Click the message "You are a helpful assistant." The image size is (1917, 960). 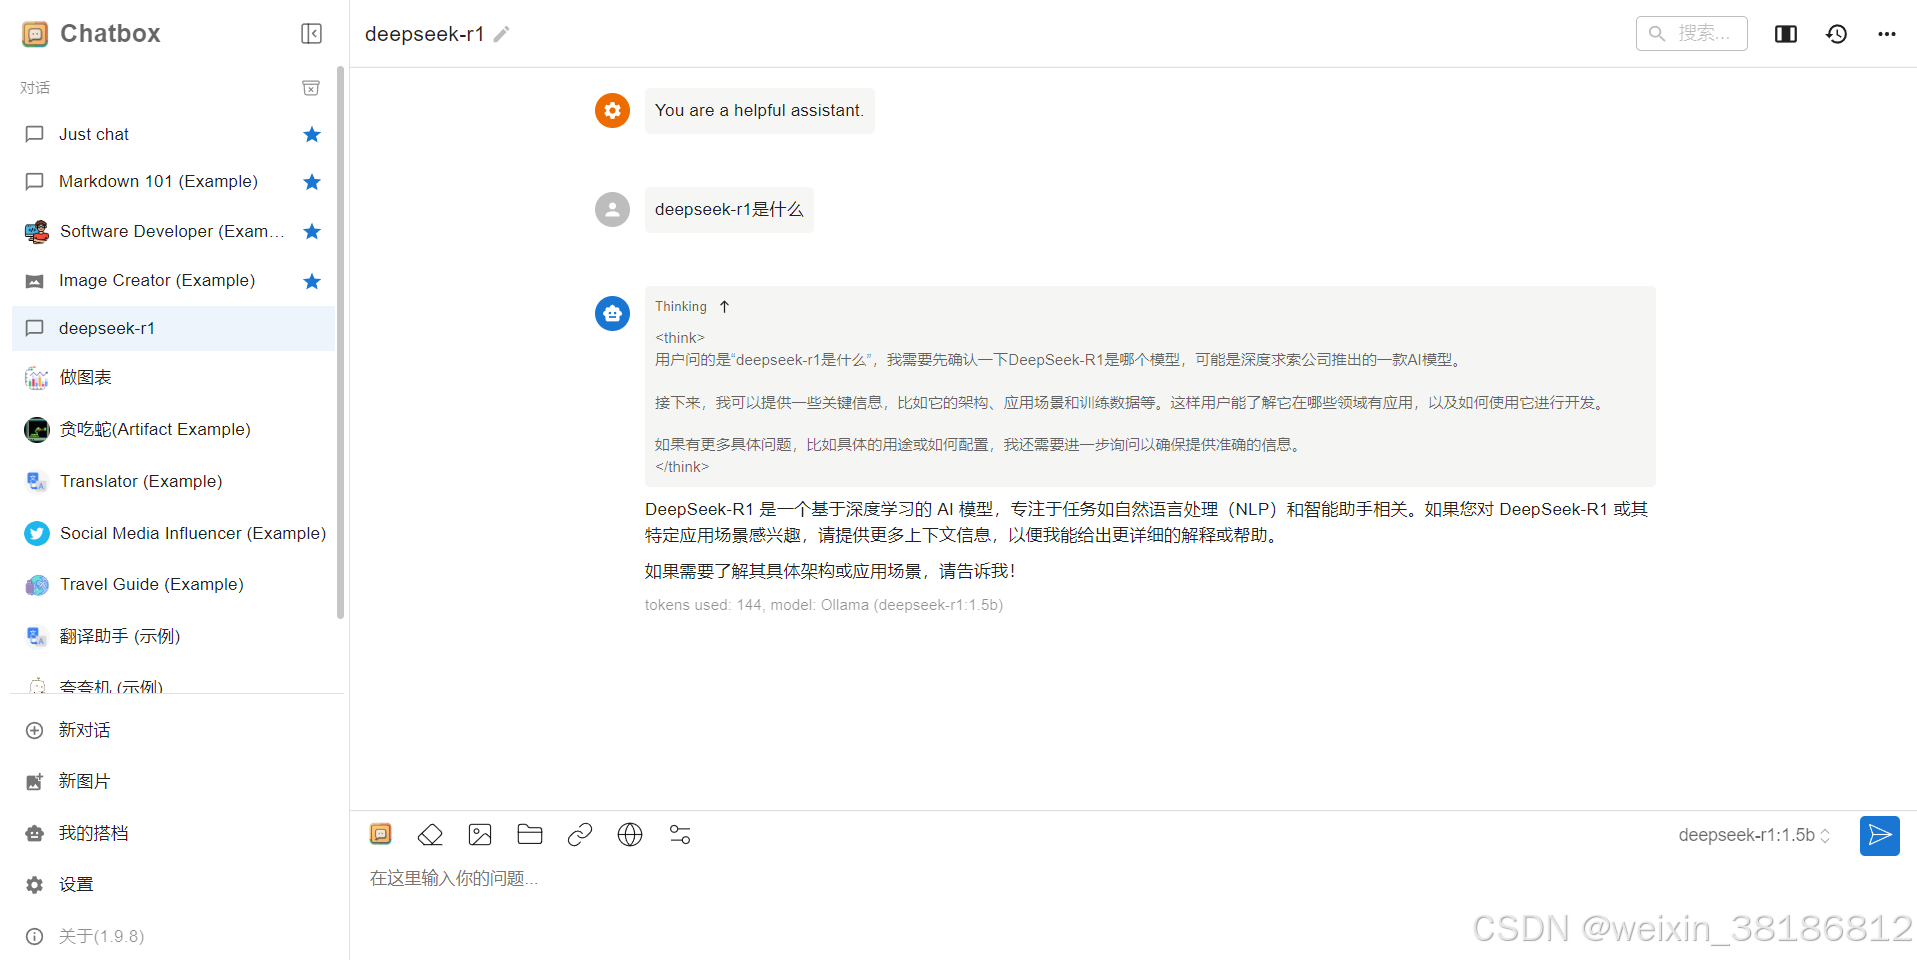pos(759,110)
